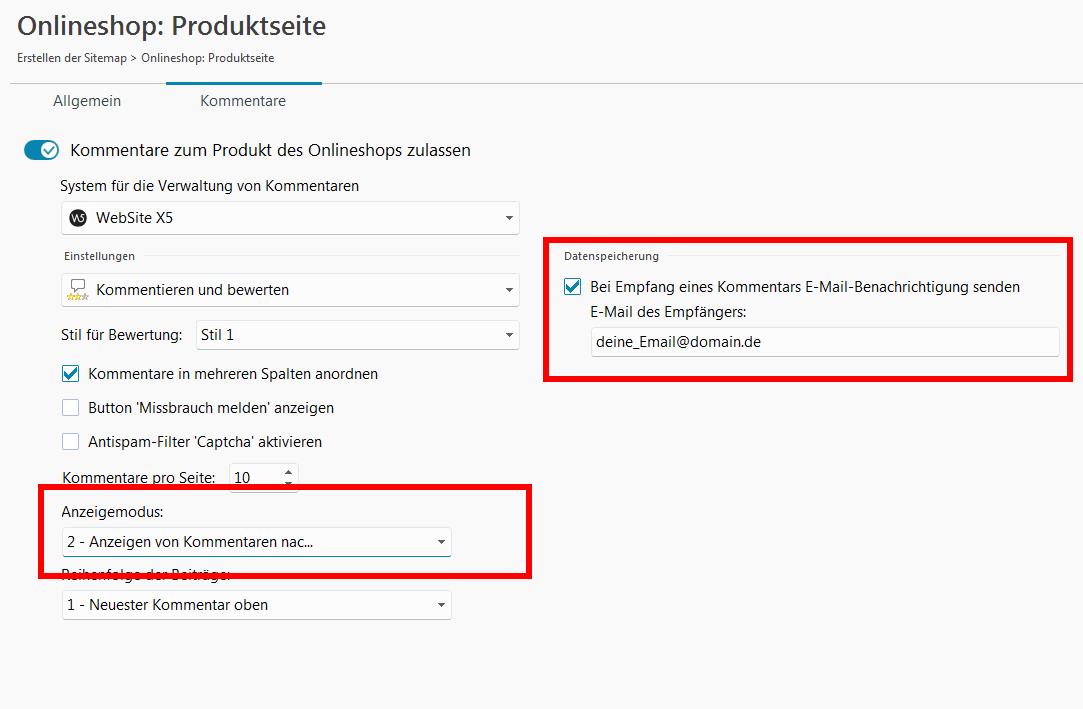Click the recipient email address field

coord(823,342)
